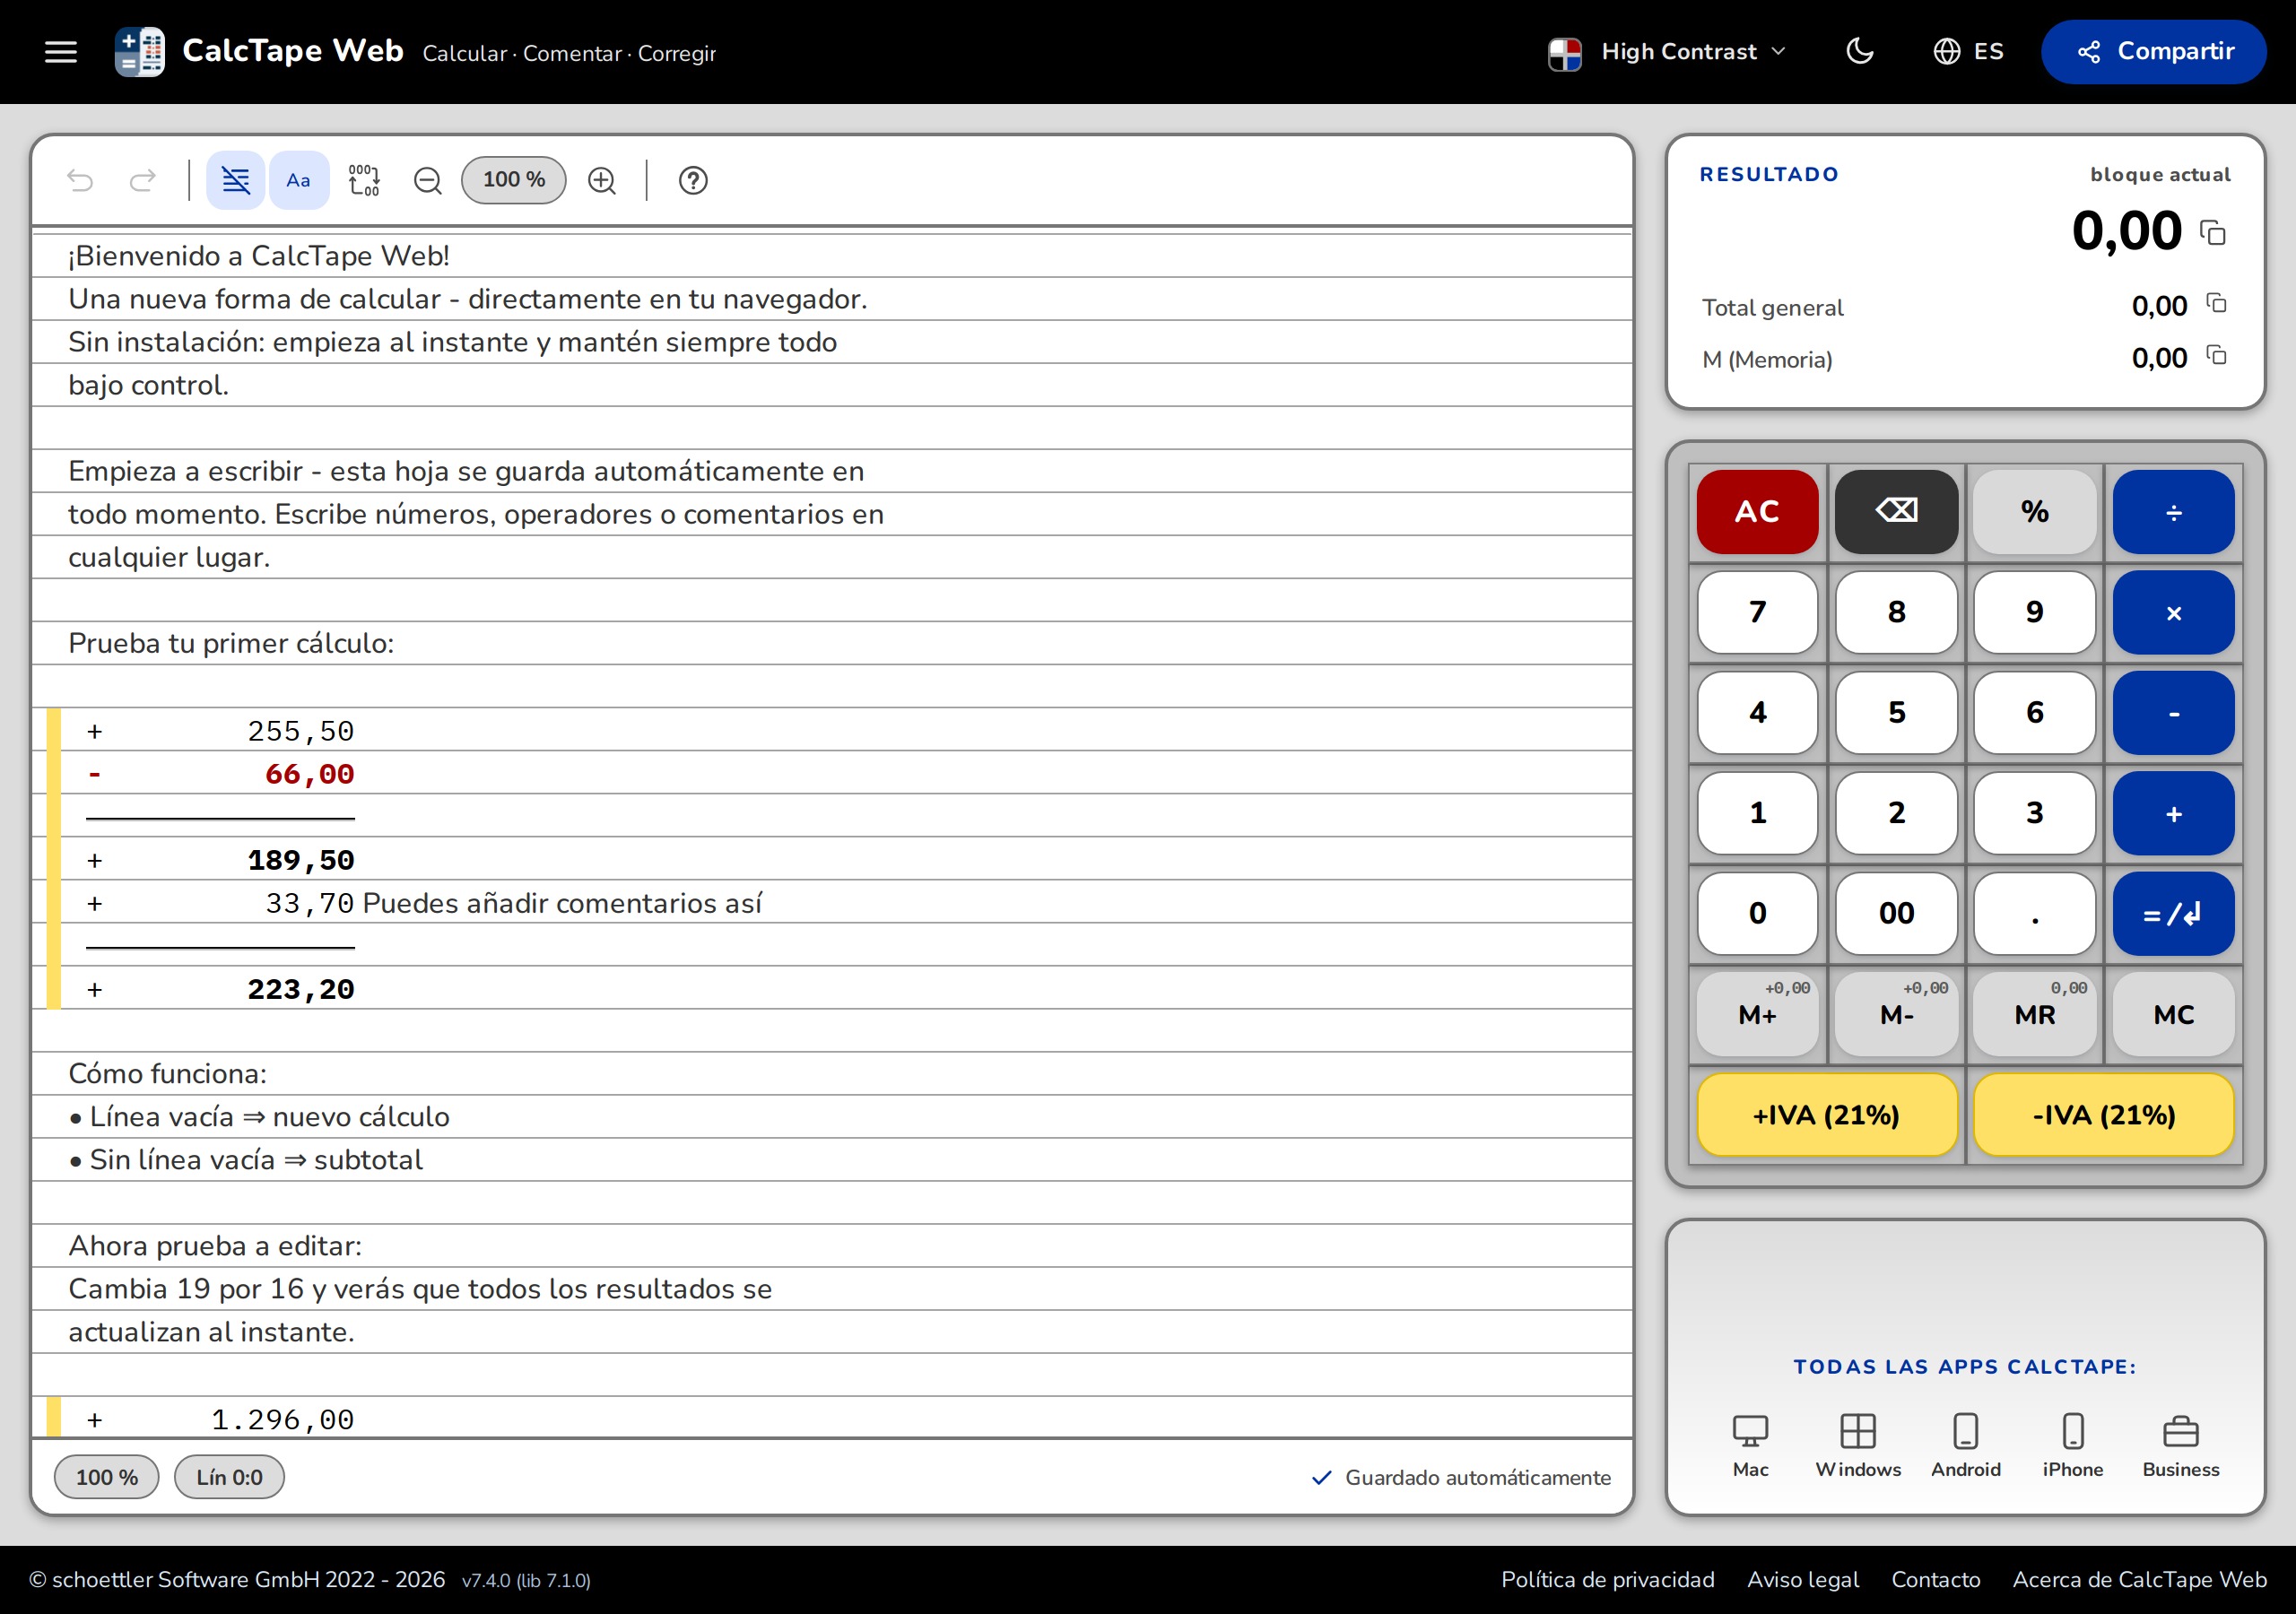Click keypad digit 4
This screenshot has height=1614, width=2296.
coord(1757,713)
